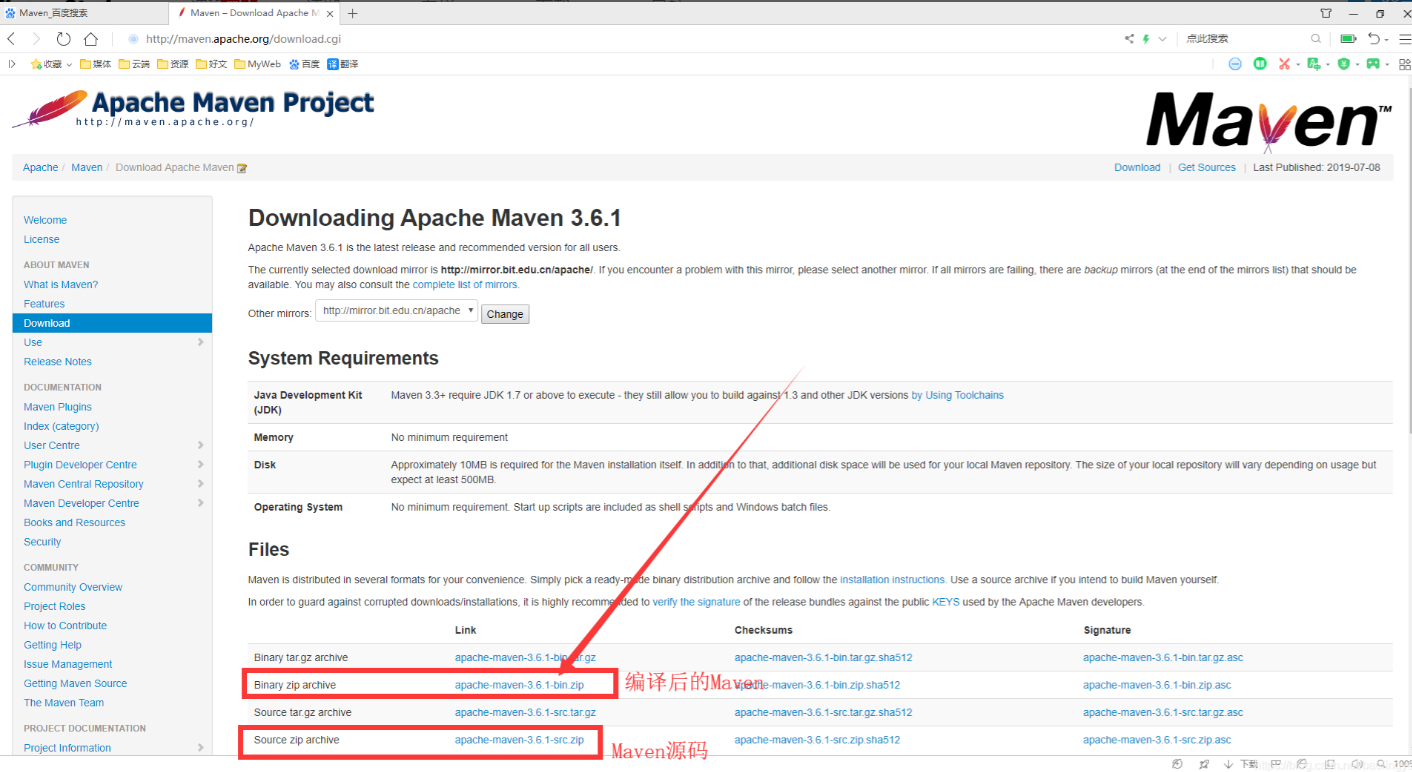Open Welcome in the sidebar
The height and width of the screenshot is (772, 1412).
[x=45, y=220]
